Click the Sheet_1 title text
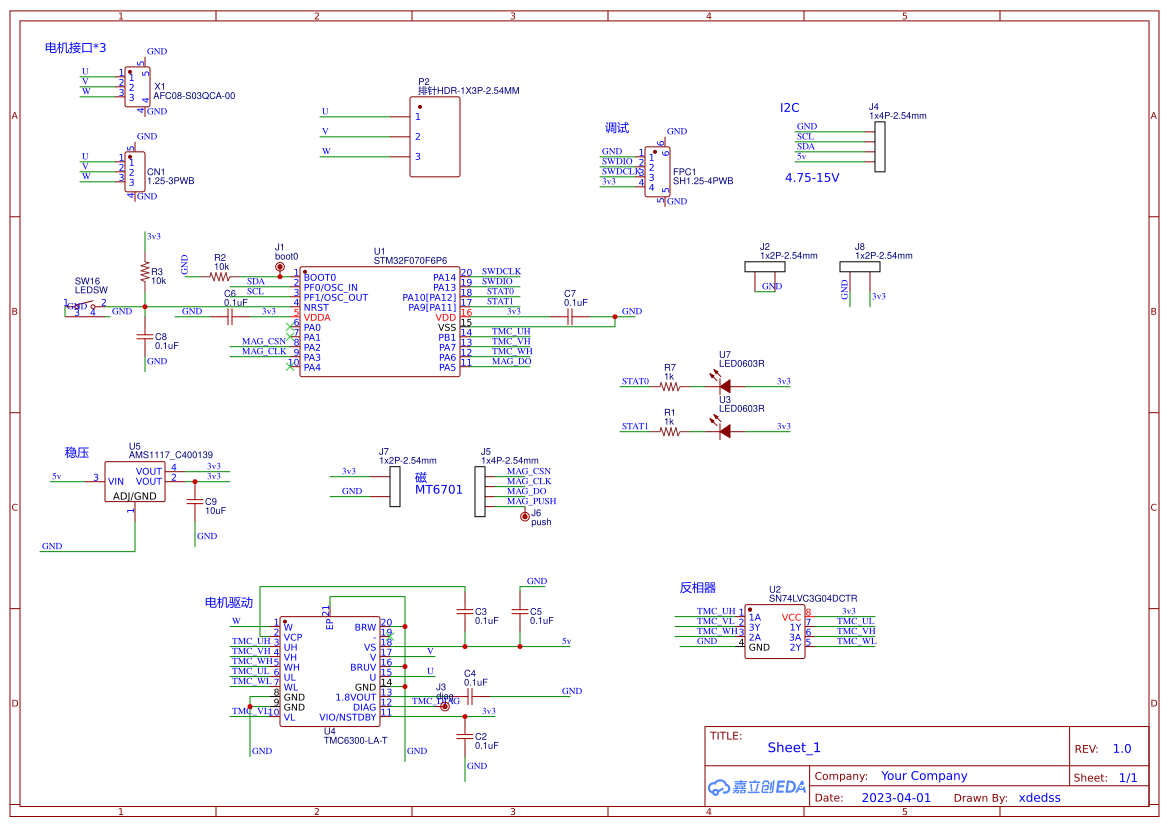1169x827 pixels. pyautogui.click(x=793, y=747)
